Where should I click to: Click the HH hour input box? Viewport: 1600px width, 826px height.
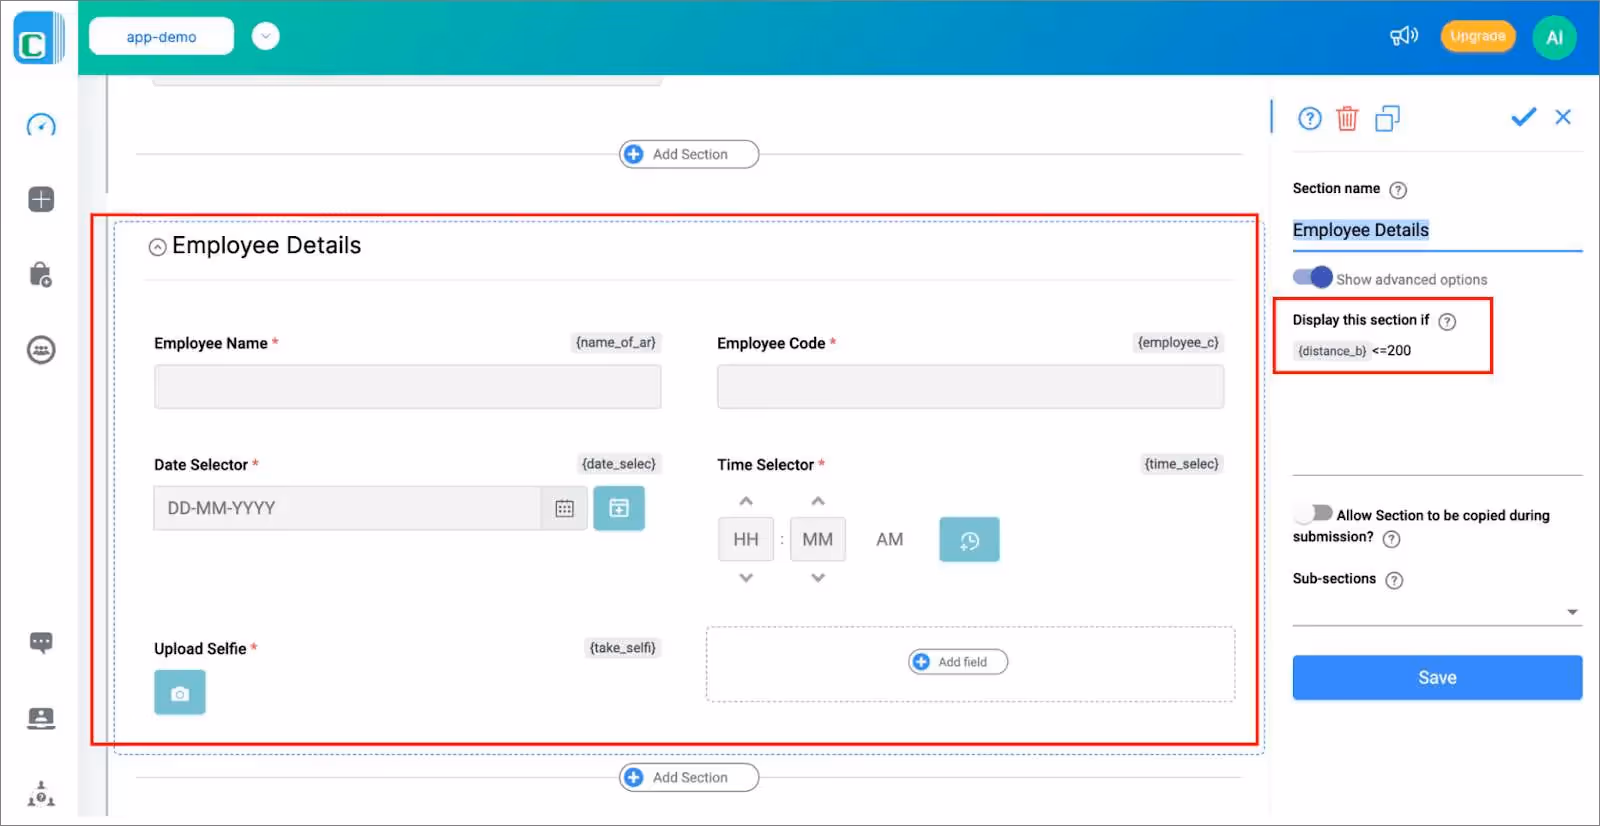point(746,539)
